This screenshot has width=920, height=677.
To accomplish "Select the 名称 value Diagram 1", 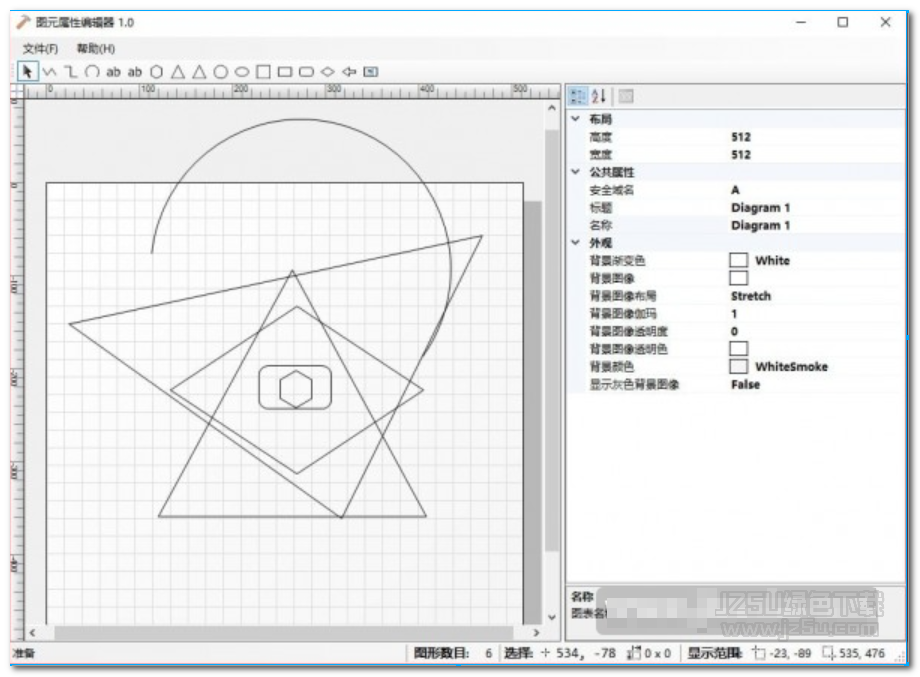I will tap(760, 225).
